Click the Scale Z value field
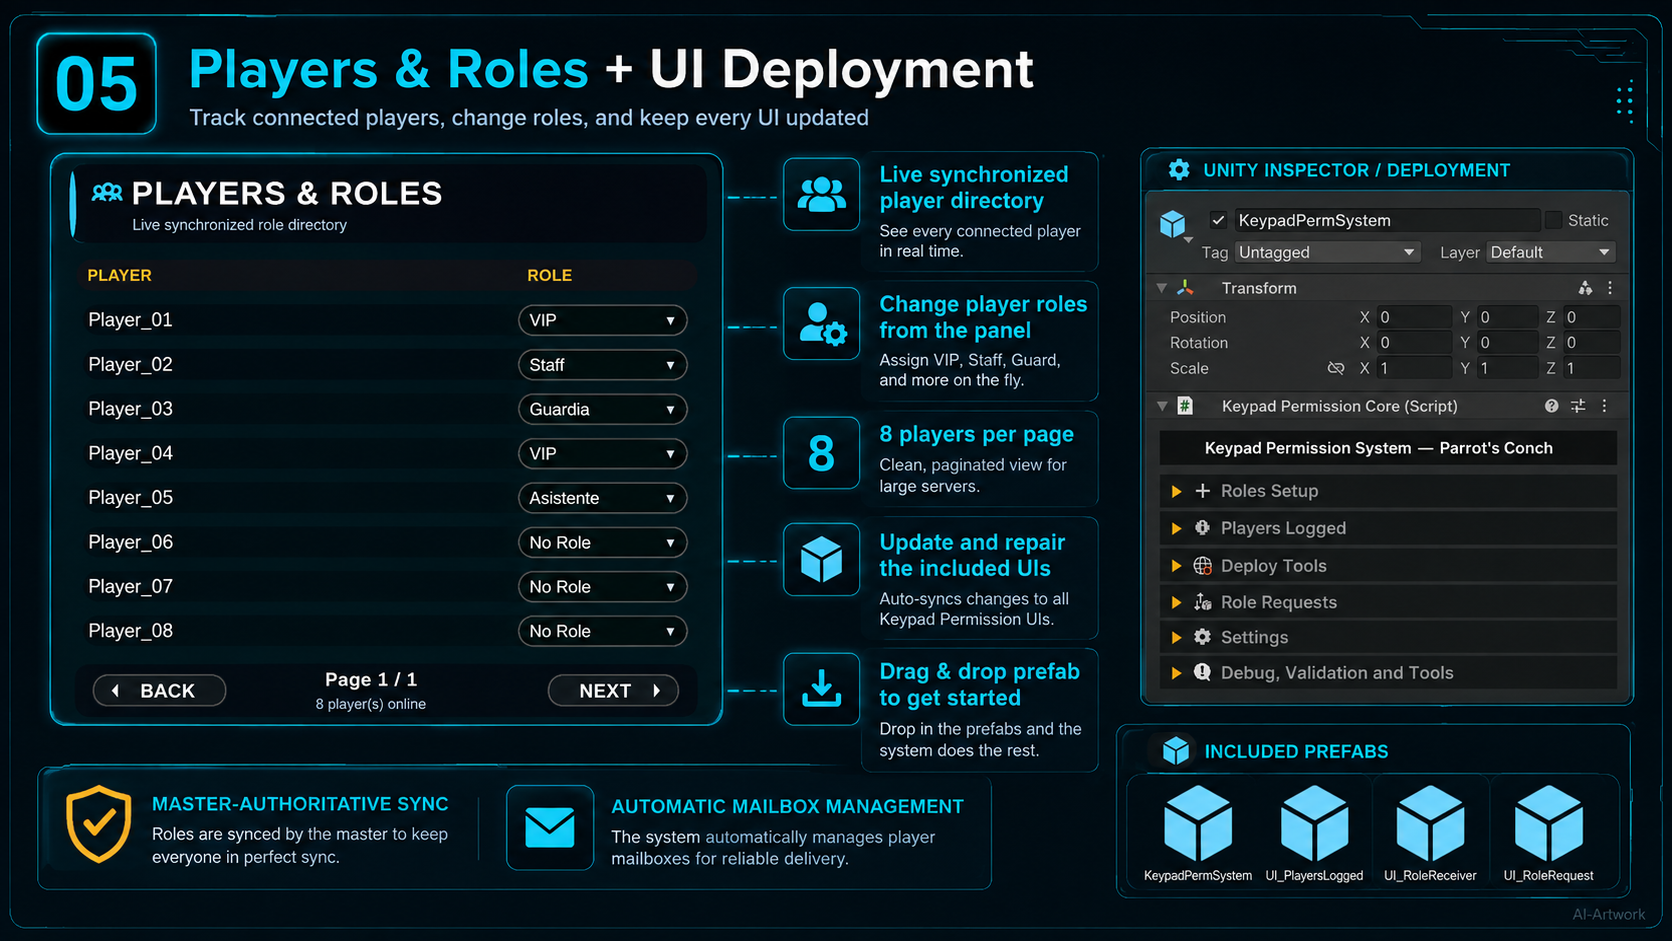The width and height of the screenshot is (1672, 941). 1591,368
